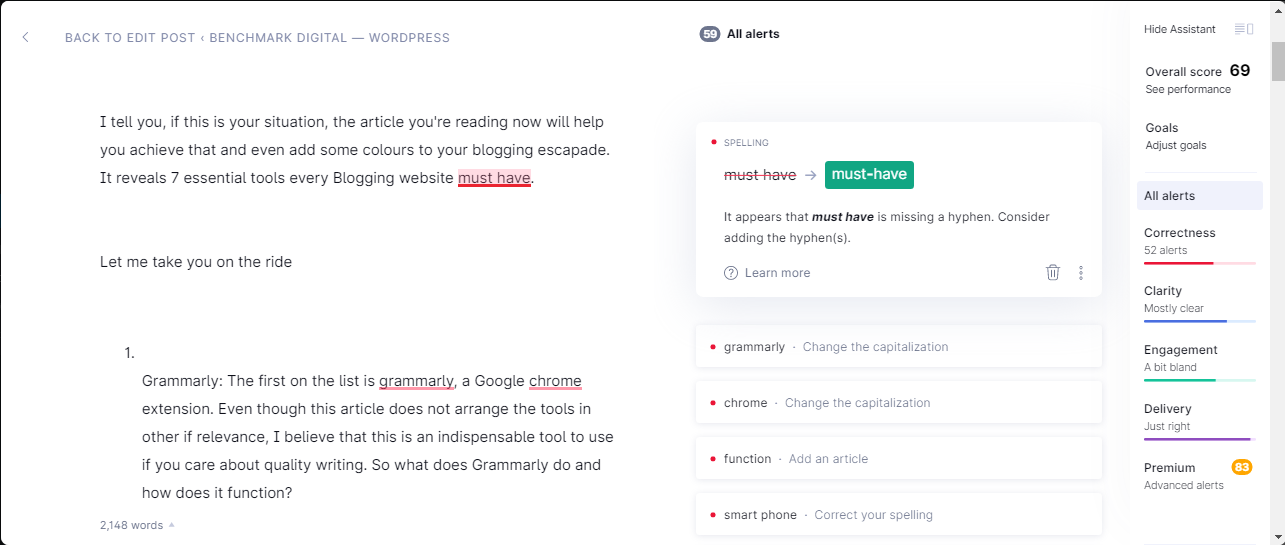Image resolution: width=1285 pixels, height=545 pixels.
Task: Click the Learn more question mark icon
Action: pos(731,273)
